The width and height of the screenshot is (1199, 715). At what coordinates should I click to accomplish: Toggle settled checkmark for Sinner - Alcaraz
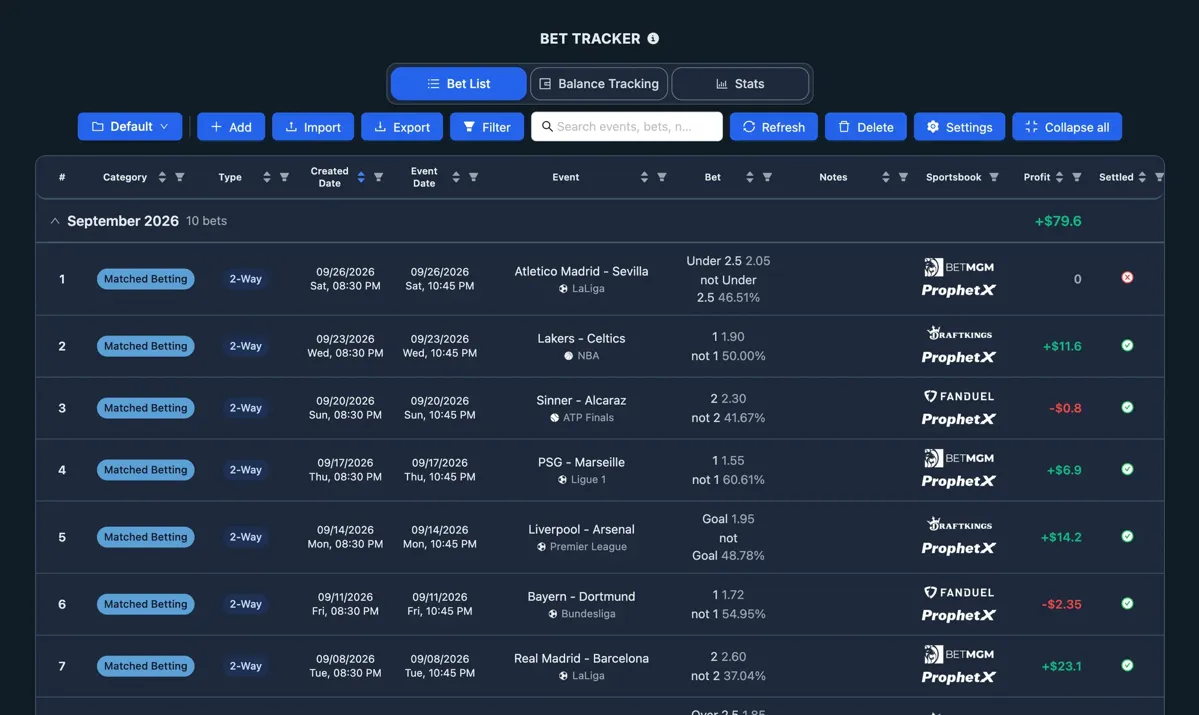(1127, 408)
